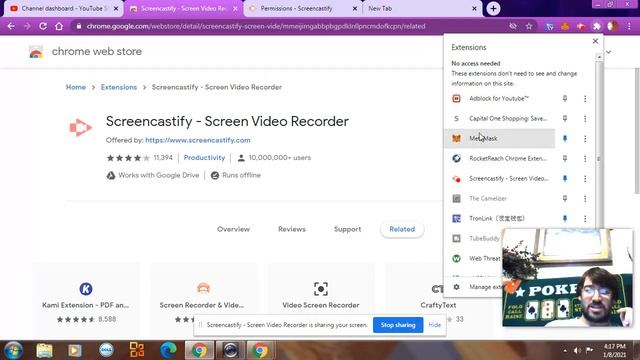640x360 pixels.
Task: Switch to the Reviews tab
Action: click(x=292, y=229)
